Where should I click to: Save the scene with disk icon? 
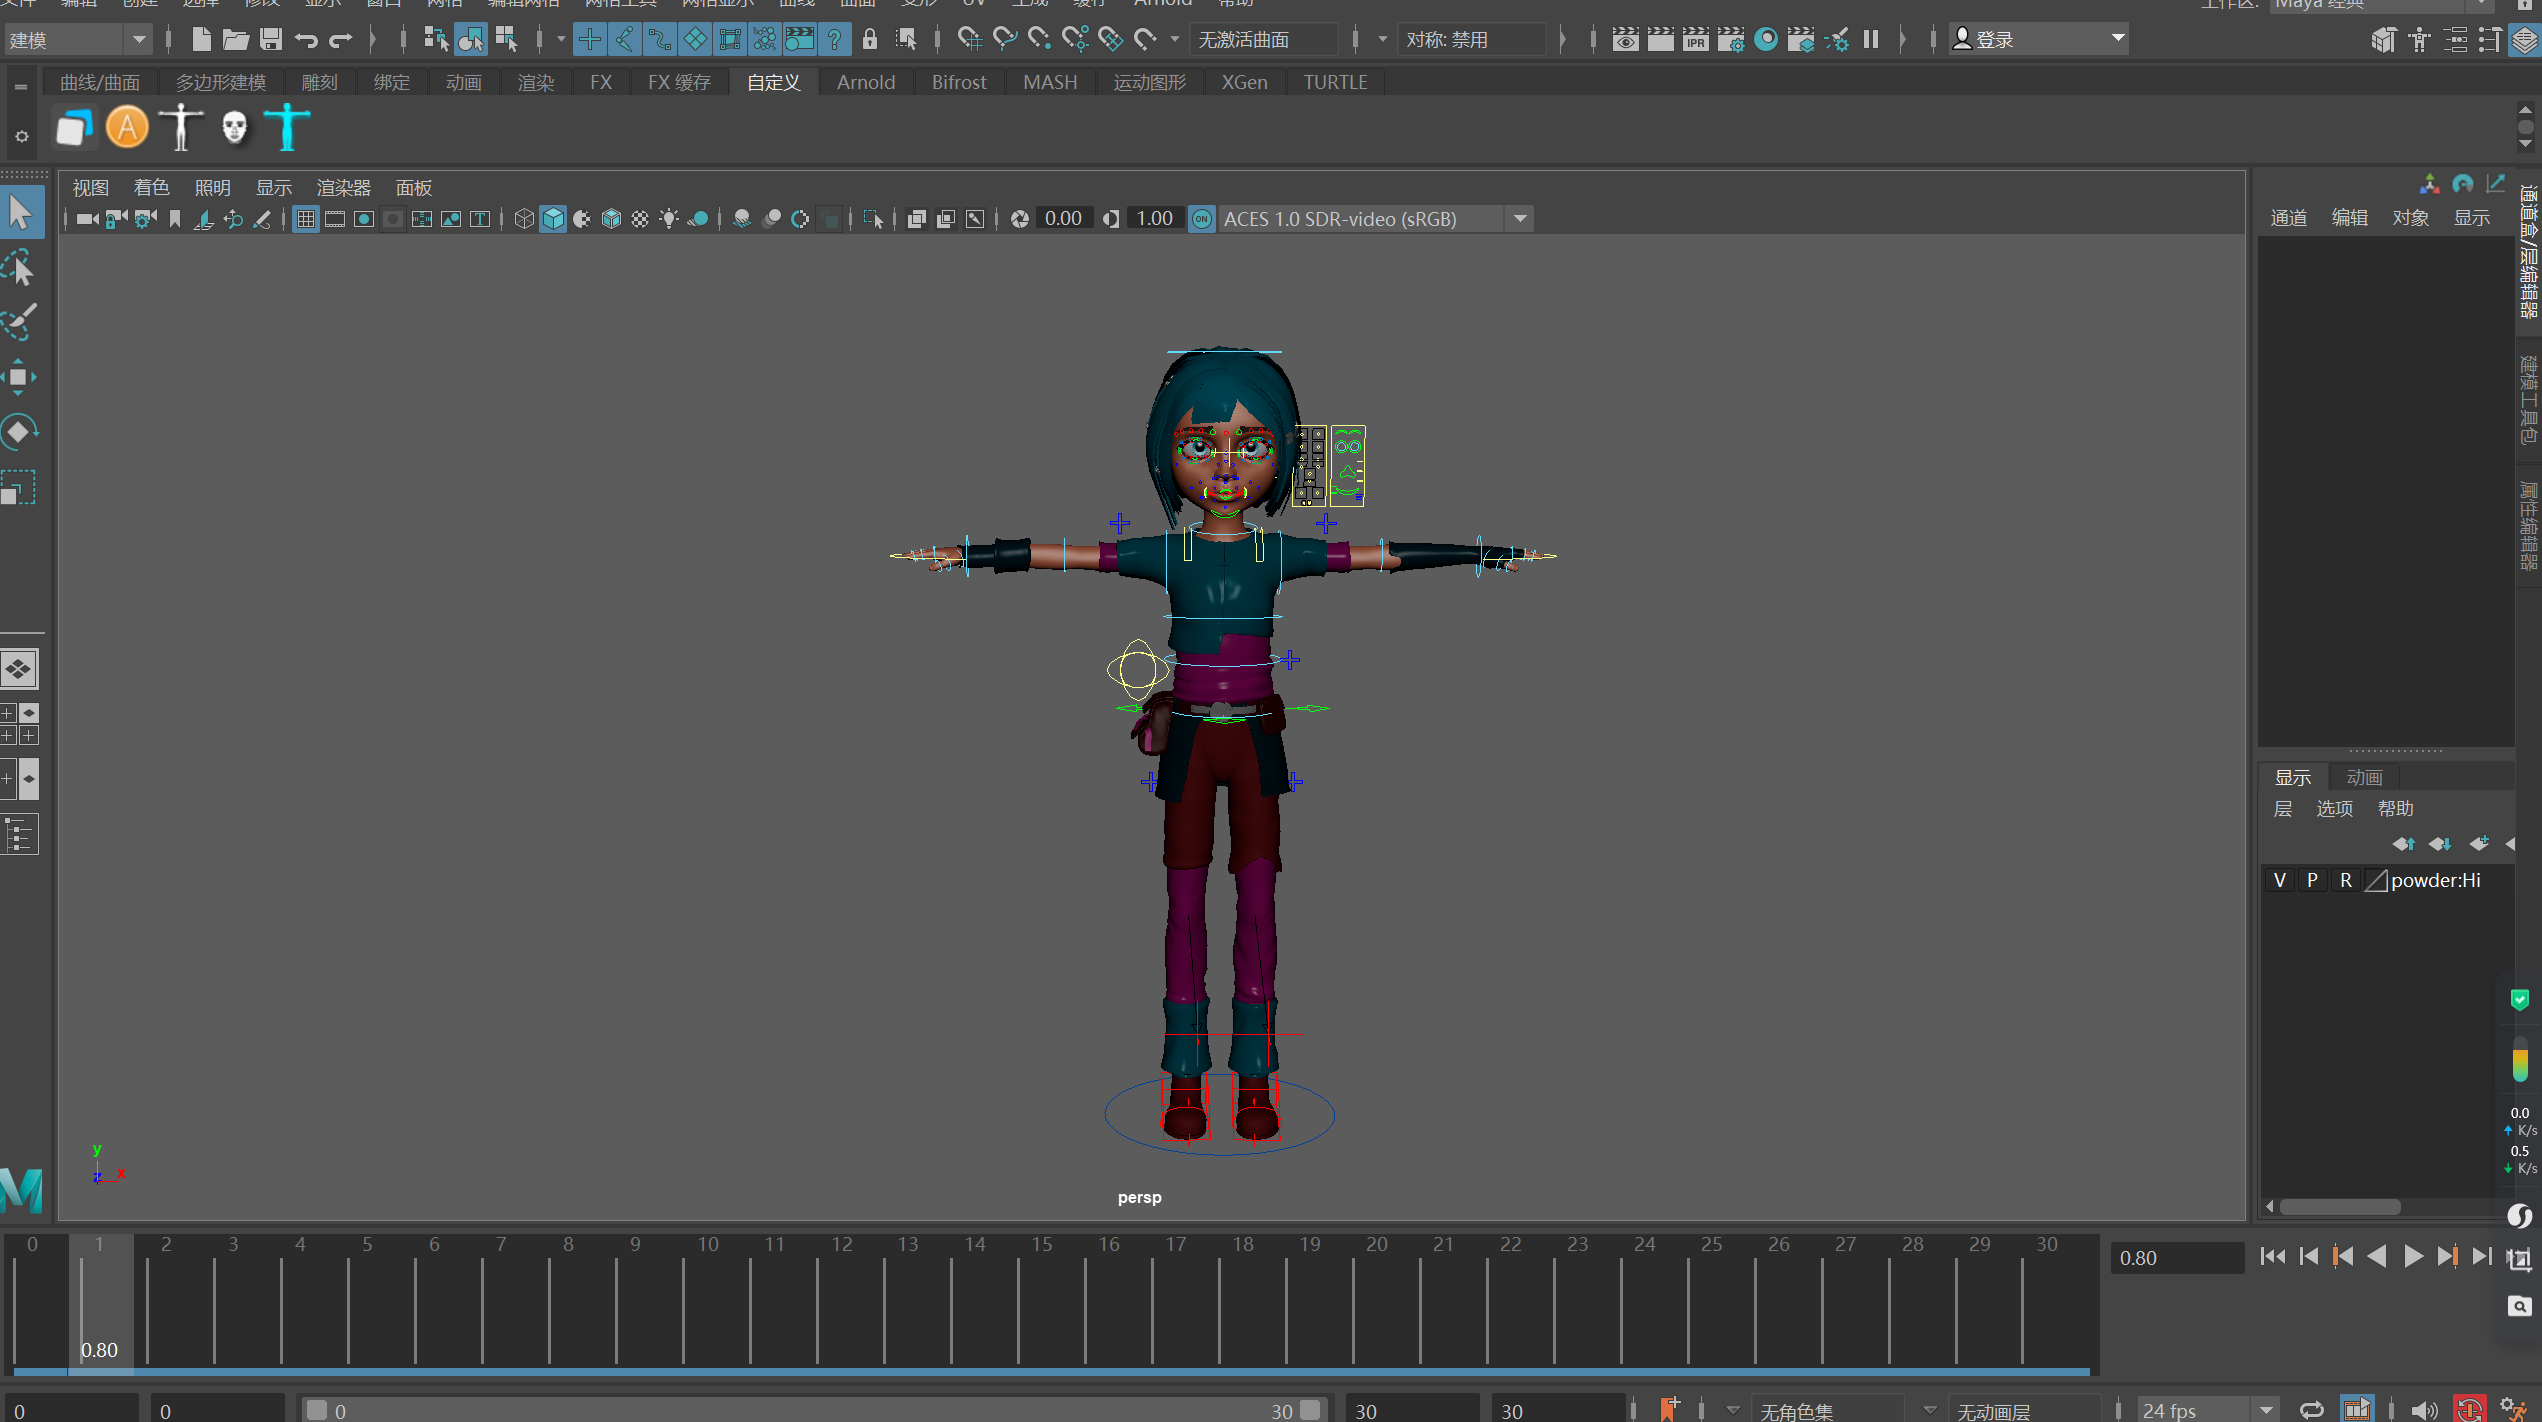(271, 40)
